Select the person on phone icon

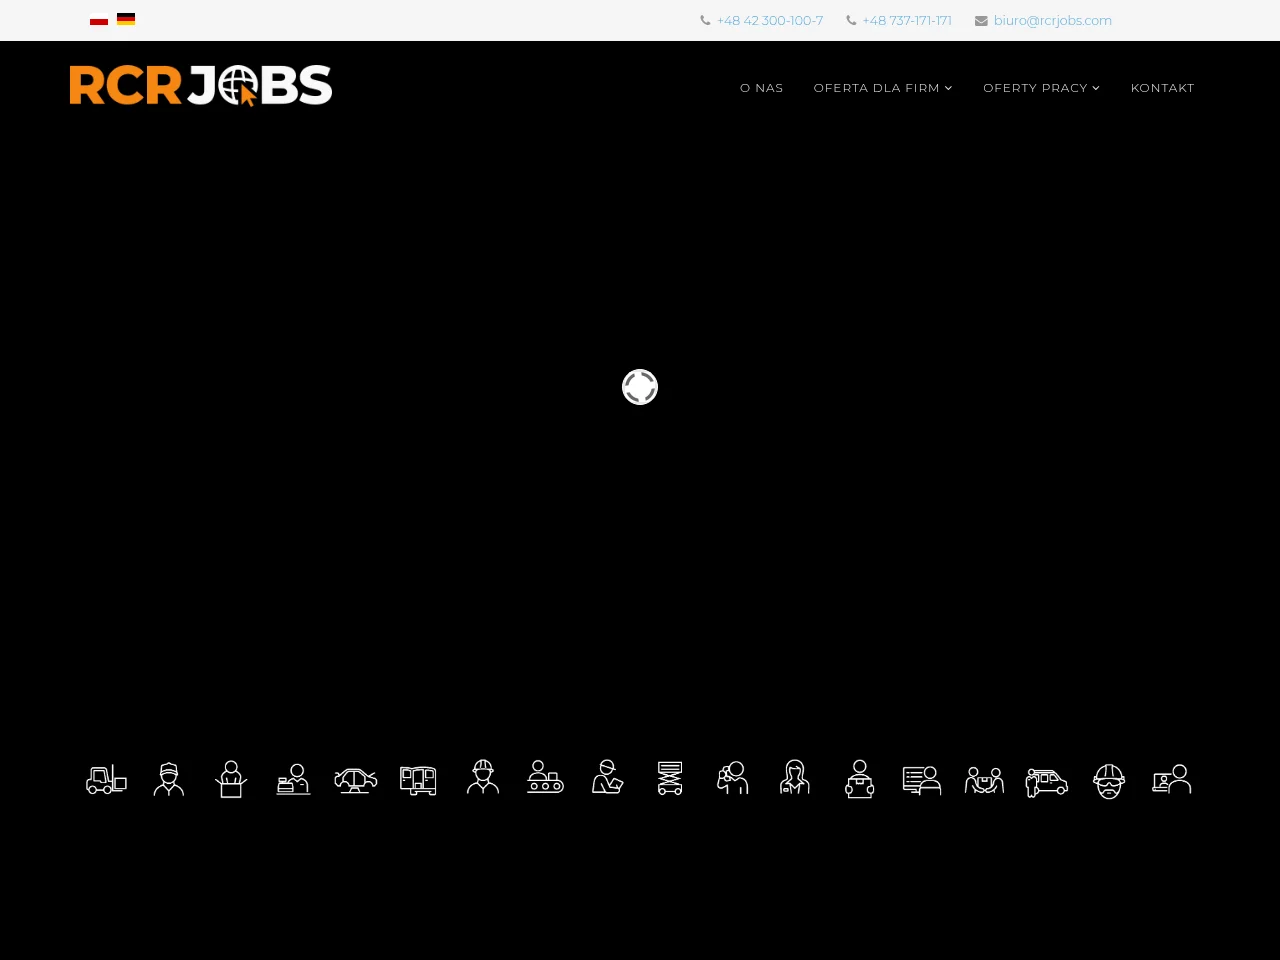click(732, 777)
